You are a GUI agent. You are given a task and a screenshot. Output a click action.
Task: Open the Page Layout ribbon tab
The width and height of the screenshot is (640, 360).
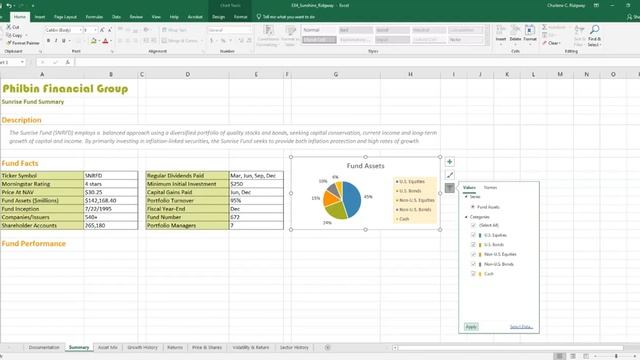pyautogui.click(x=65, y=17)
